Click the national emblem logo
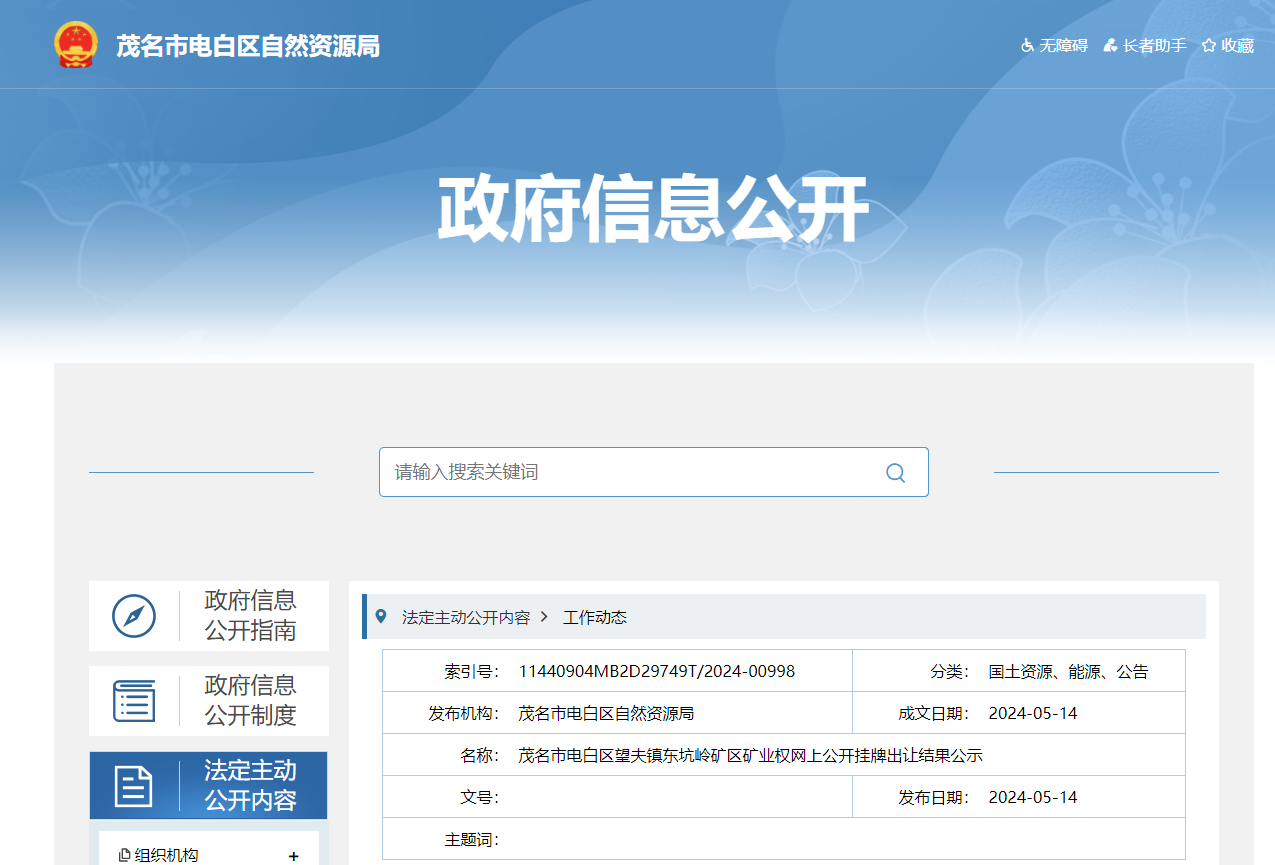This screenshot has height=865, width=1275. [75, 45]
